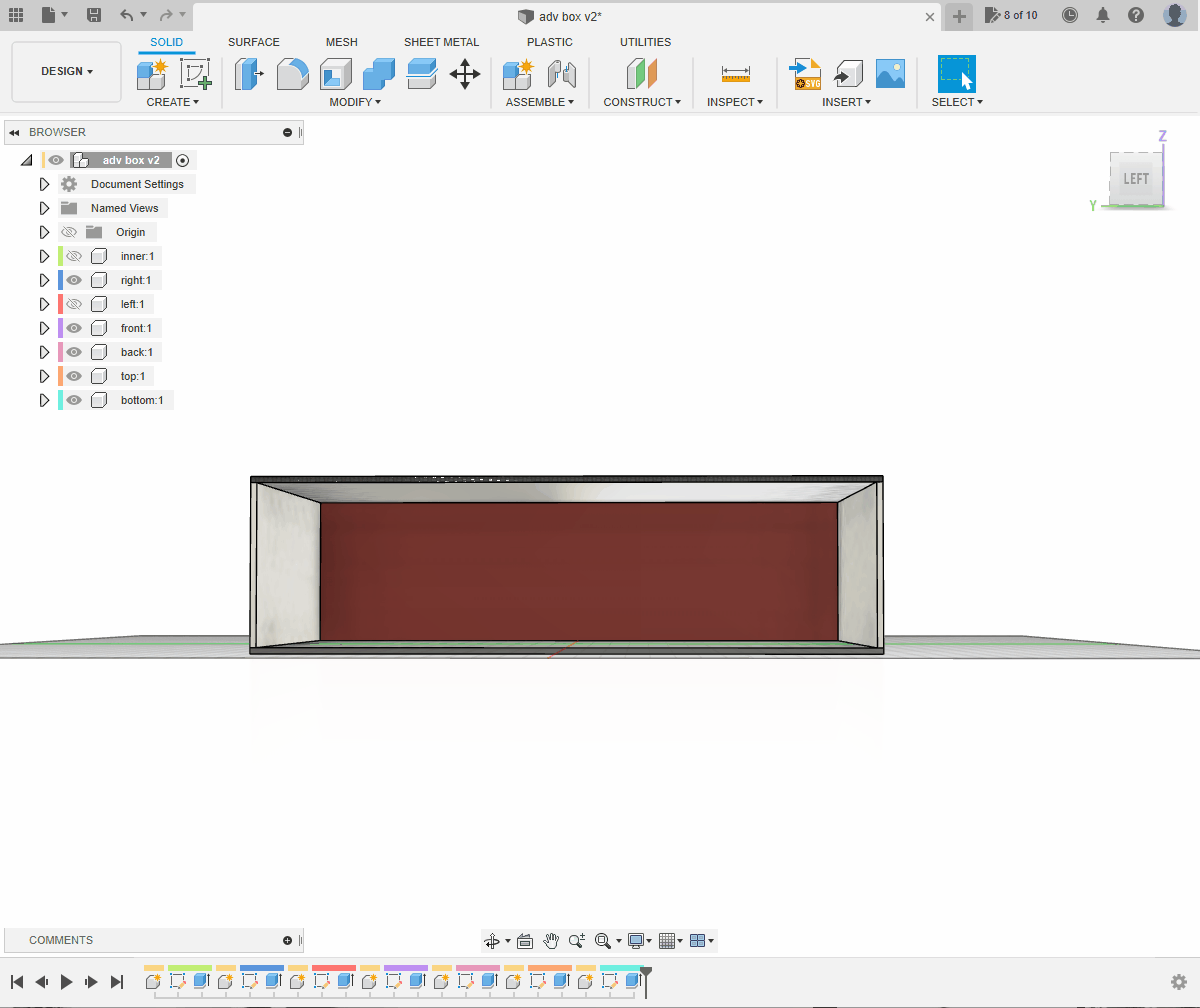Select the Press Pull tool icon

pyautogui.click(x=249, y=74)
